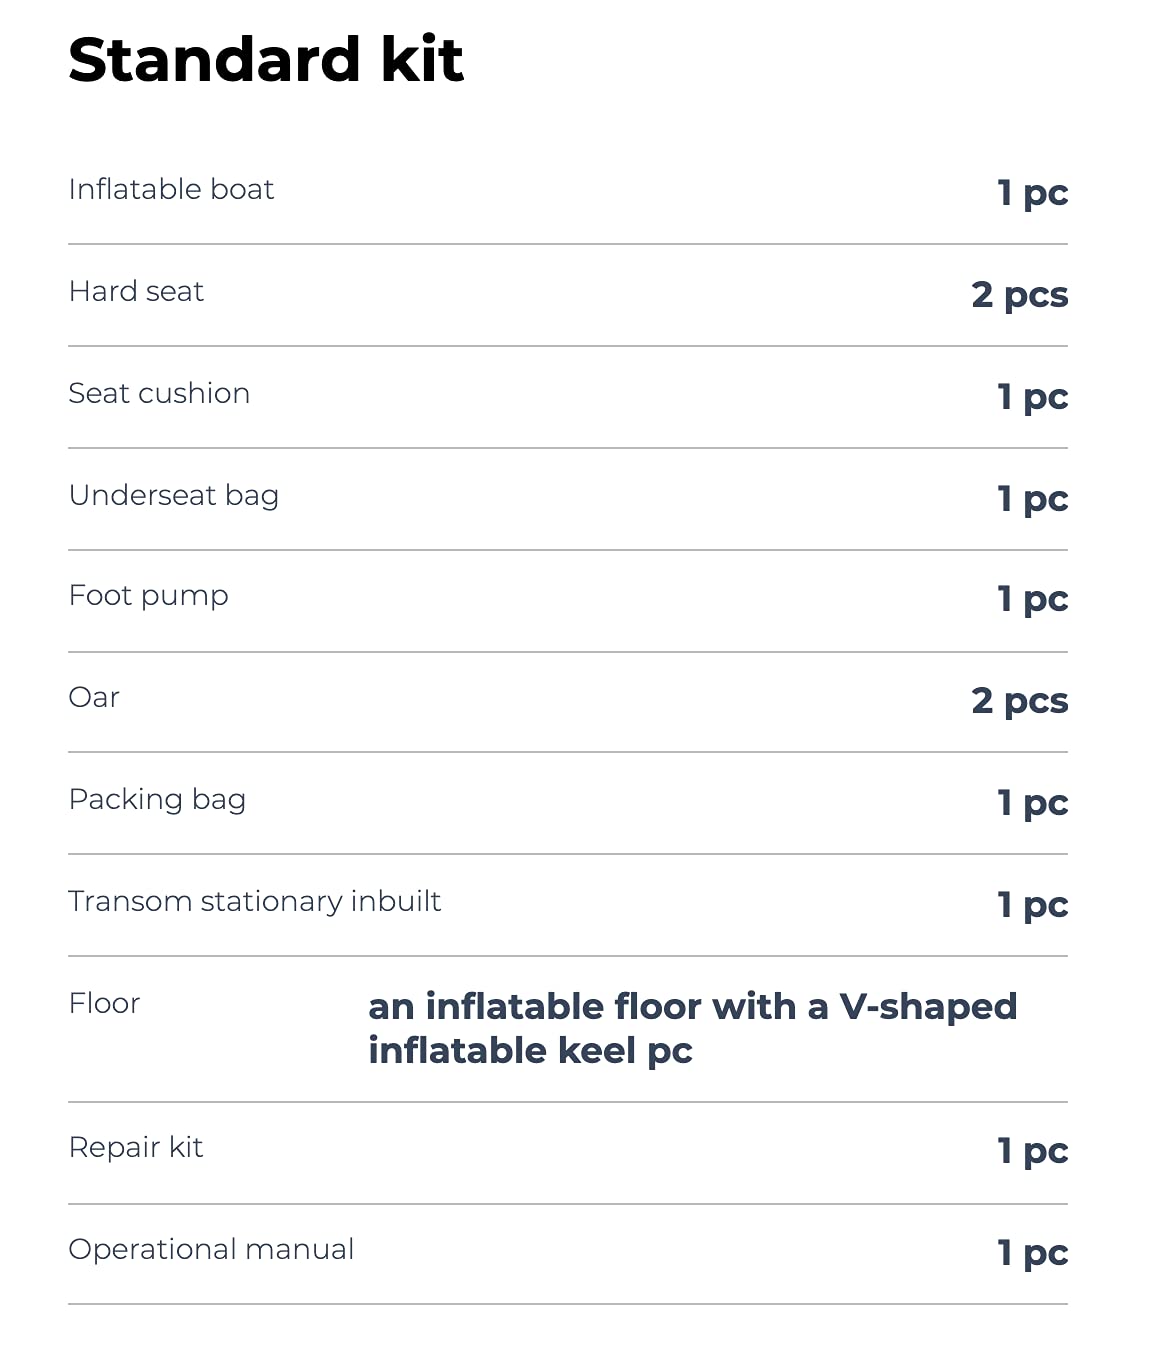
Task: Click the 2 pcs value for Hard seat
Action: click(x=1020, y=295)
